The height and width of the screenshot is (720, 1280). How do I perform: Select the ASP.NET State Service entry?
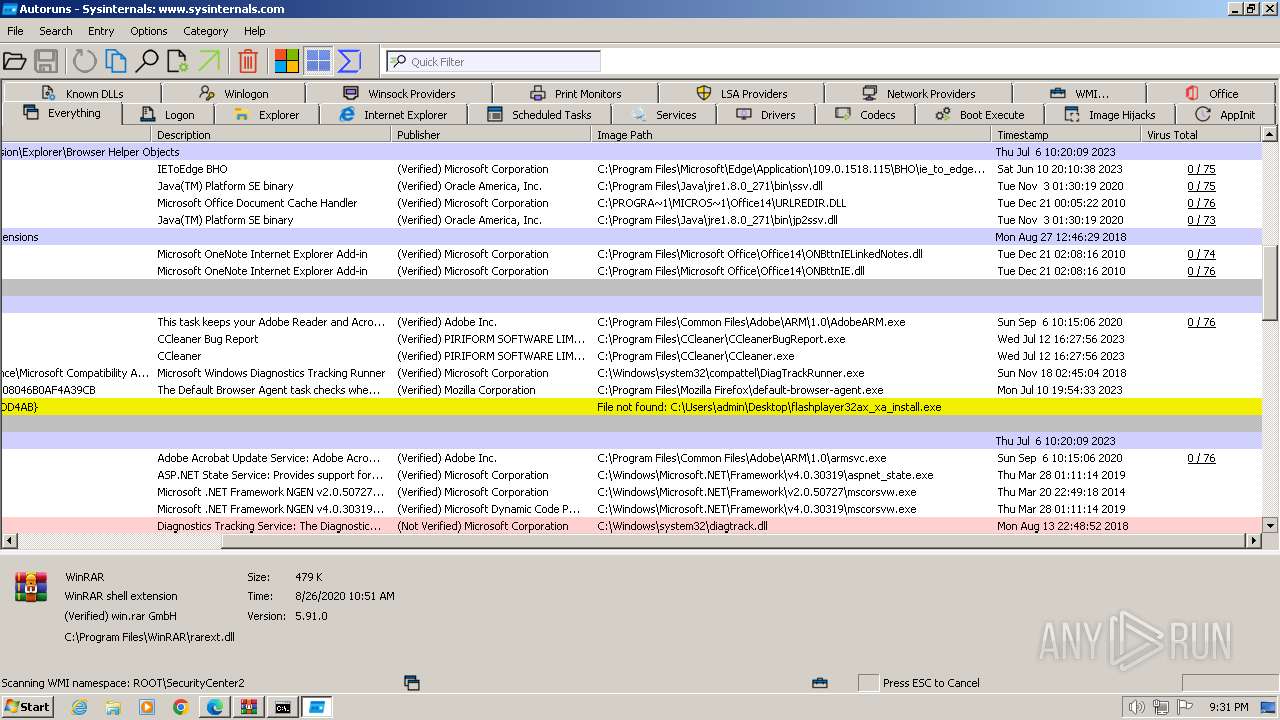pyautogui.click(x=632, y=475)
